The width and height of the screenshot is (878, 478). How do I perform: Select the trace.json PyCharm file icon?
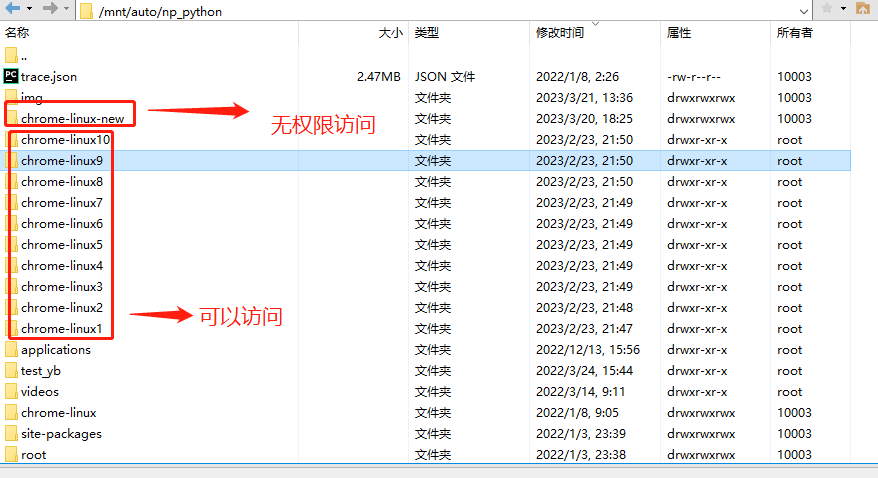(x=11, y=76)
